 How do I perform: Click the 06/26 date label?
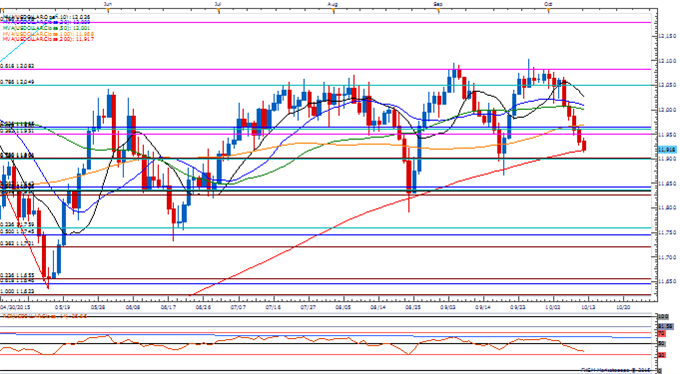pos(203,307)
